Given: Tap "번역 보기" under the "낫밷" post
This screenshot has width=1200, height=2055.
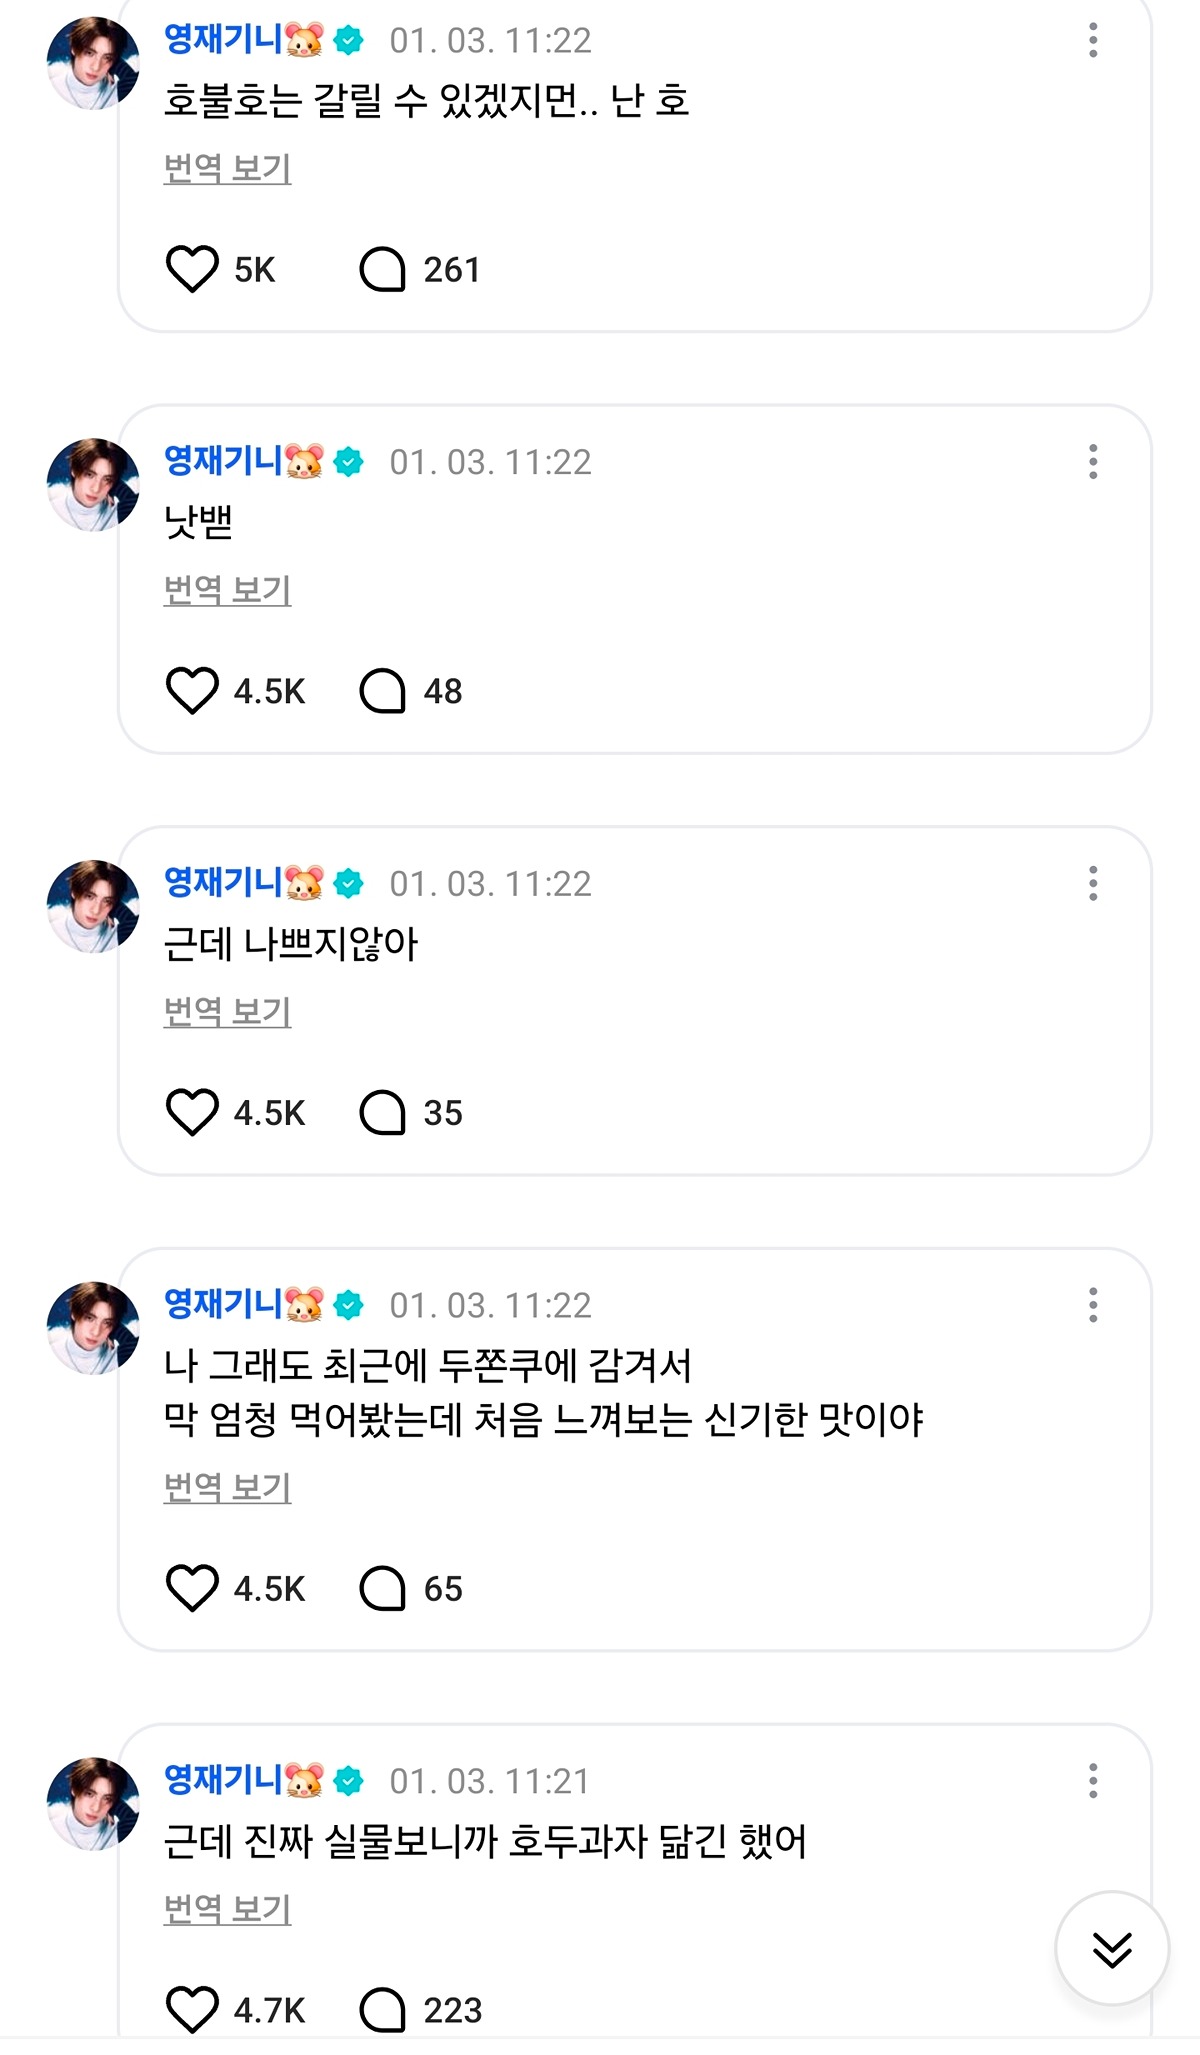Looking at the screenshot, I should click(x=227, y=590).
